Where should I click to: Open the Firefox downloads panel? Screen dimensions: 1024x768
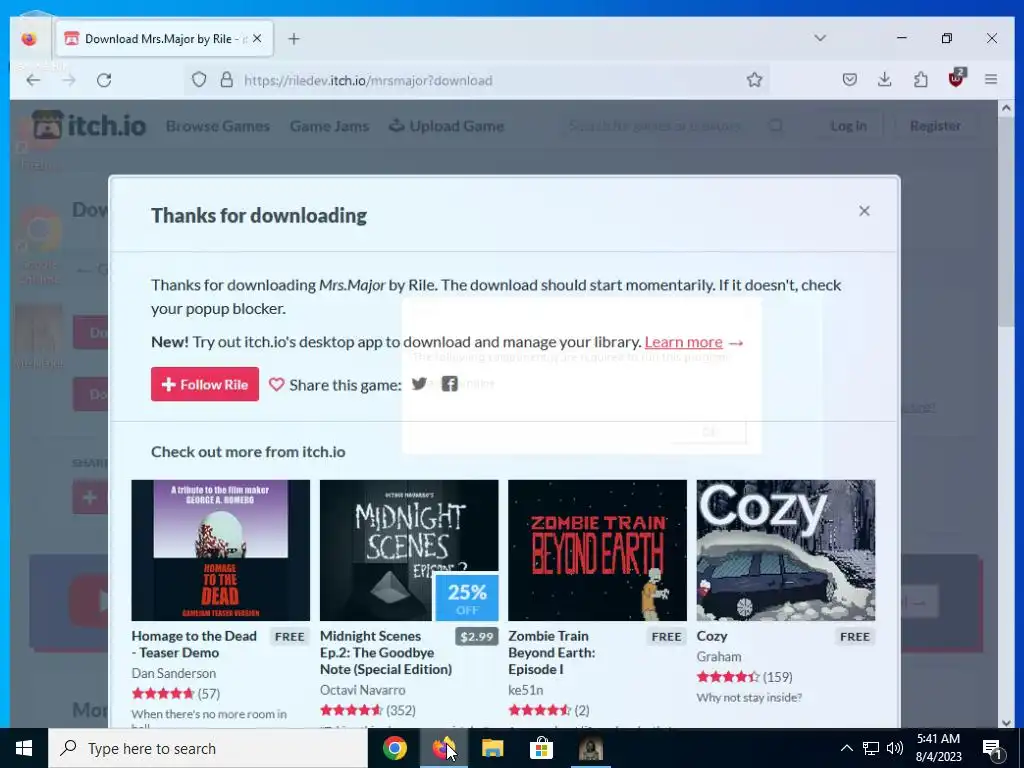(x=885, y=80)
